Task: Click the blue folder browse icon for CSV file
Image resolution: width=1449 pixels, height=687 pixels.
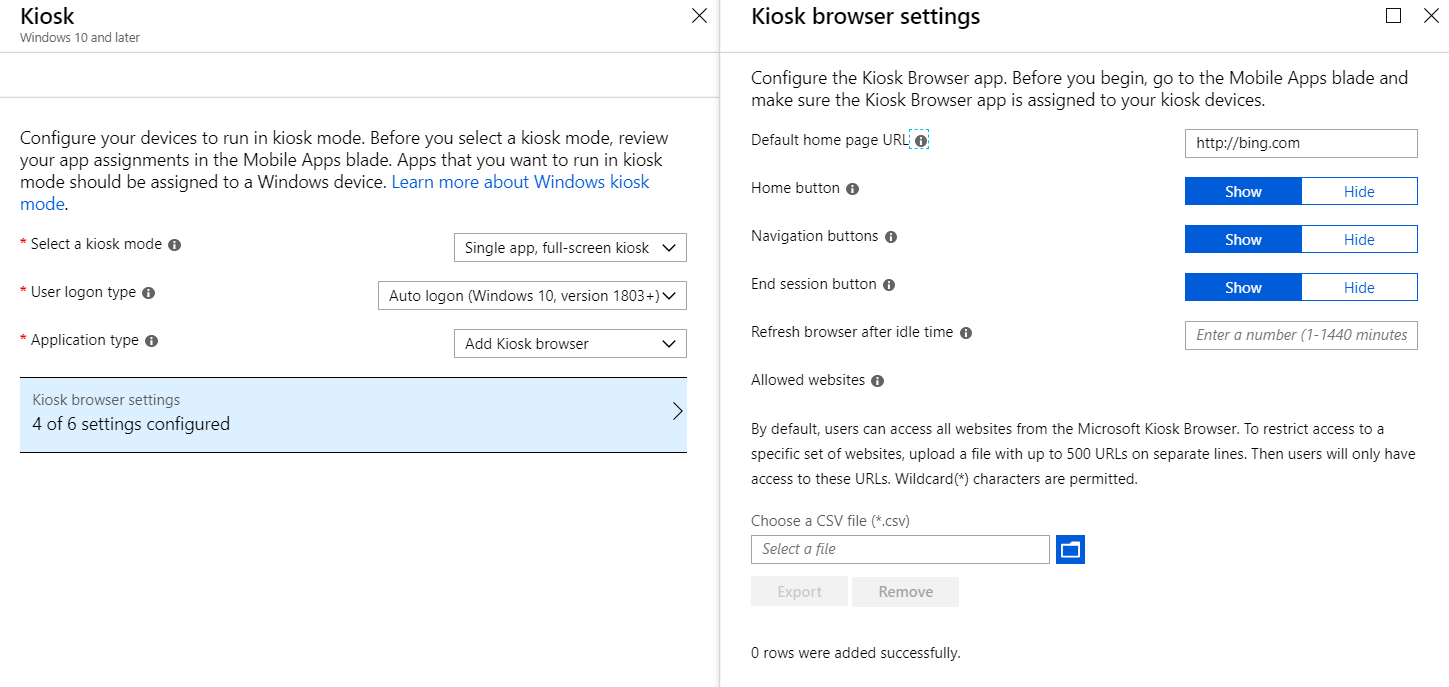Action: (x=1070, y=549)
